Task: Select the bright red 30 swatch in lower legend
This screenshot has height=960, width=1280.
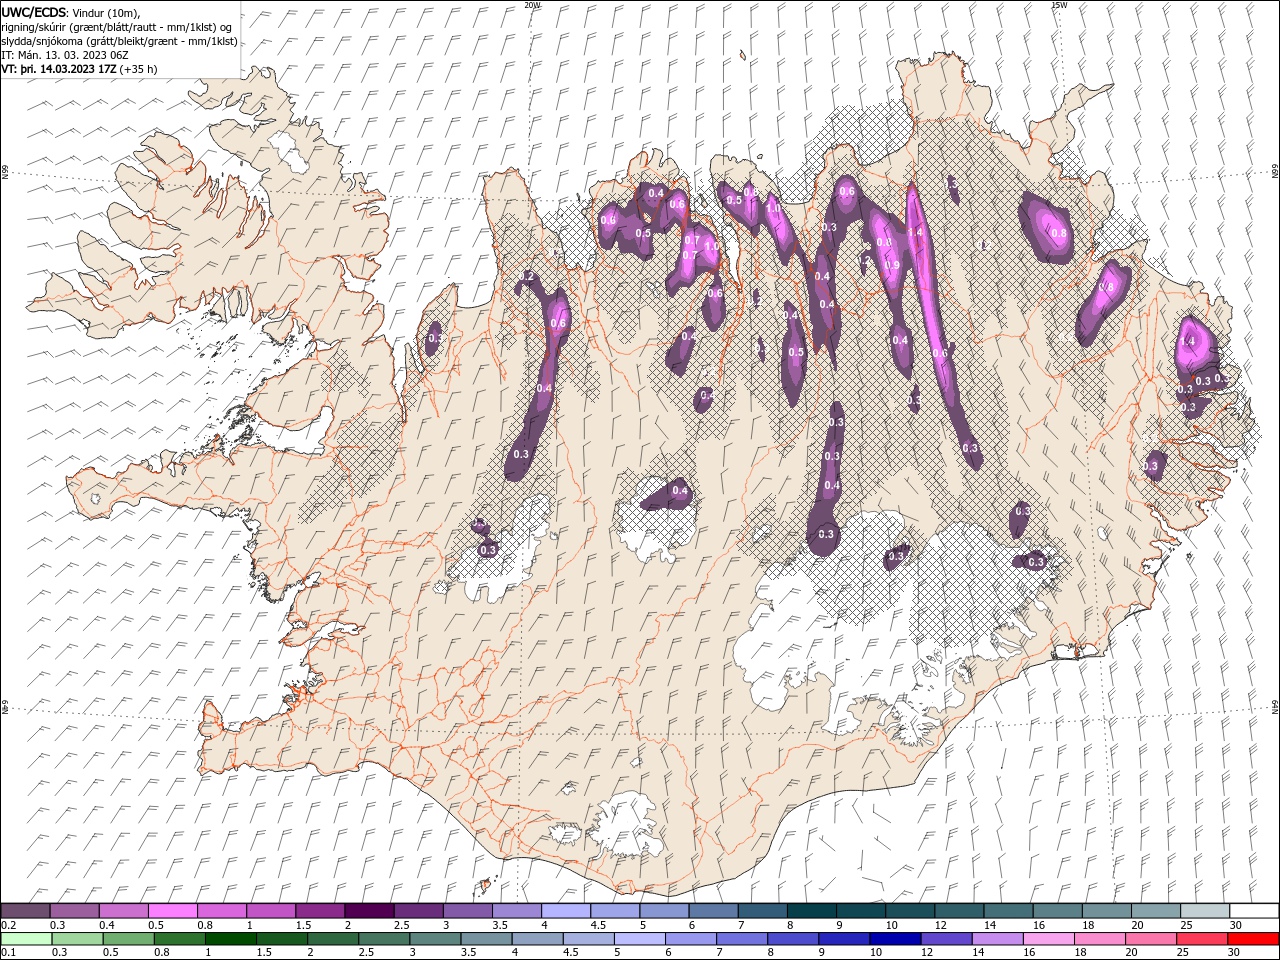Action: point(1252,939)
